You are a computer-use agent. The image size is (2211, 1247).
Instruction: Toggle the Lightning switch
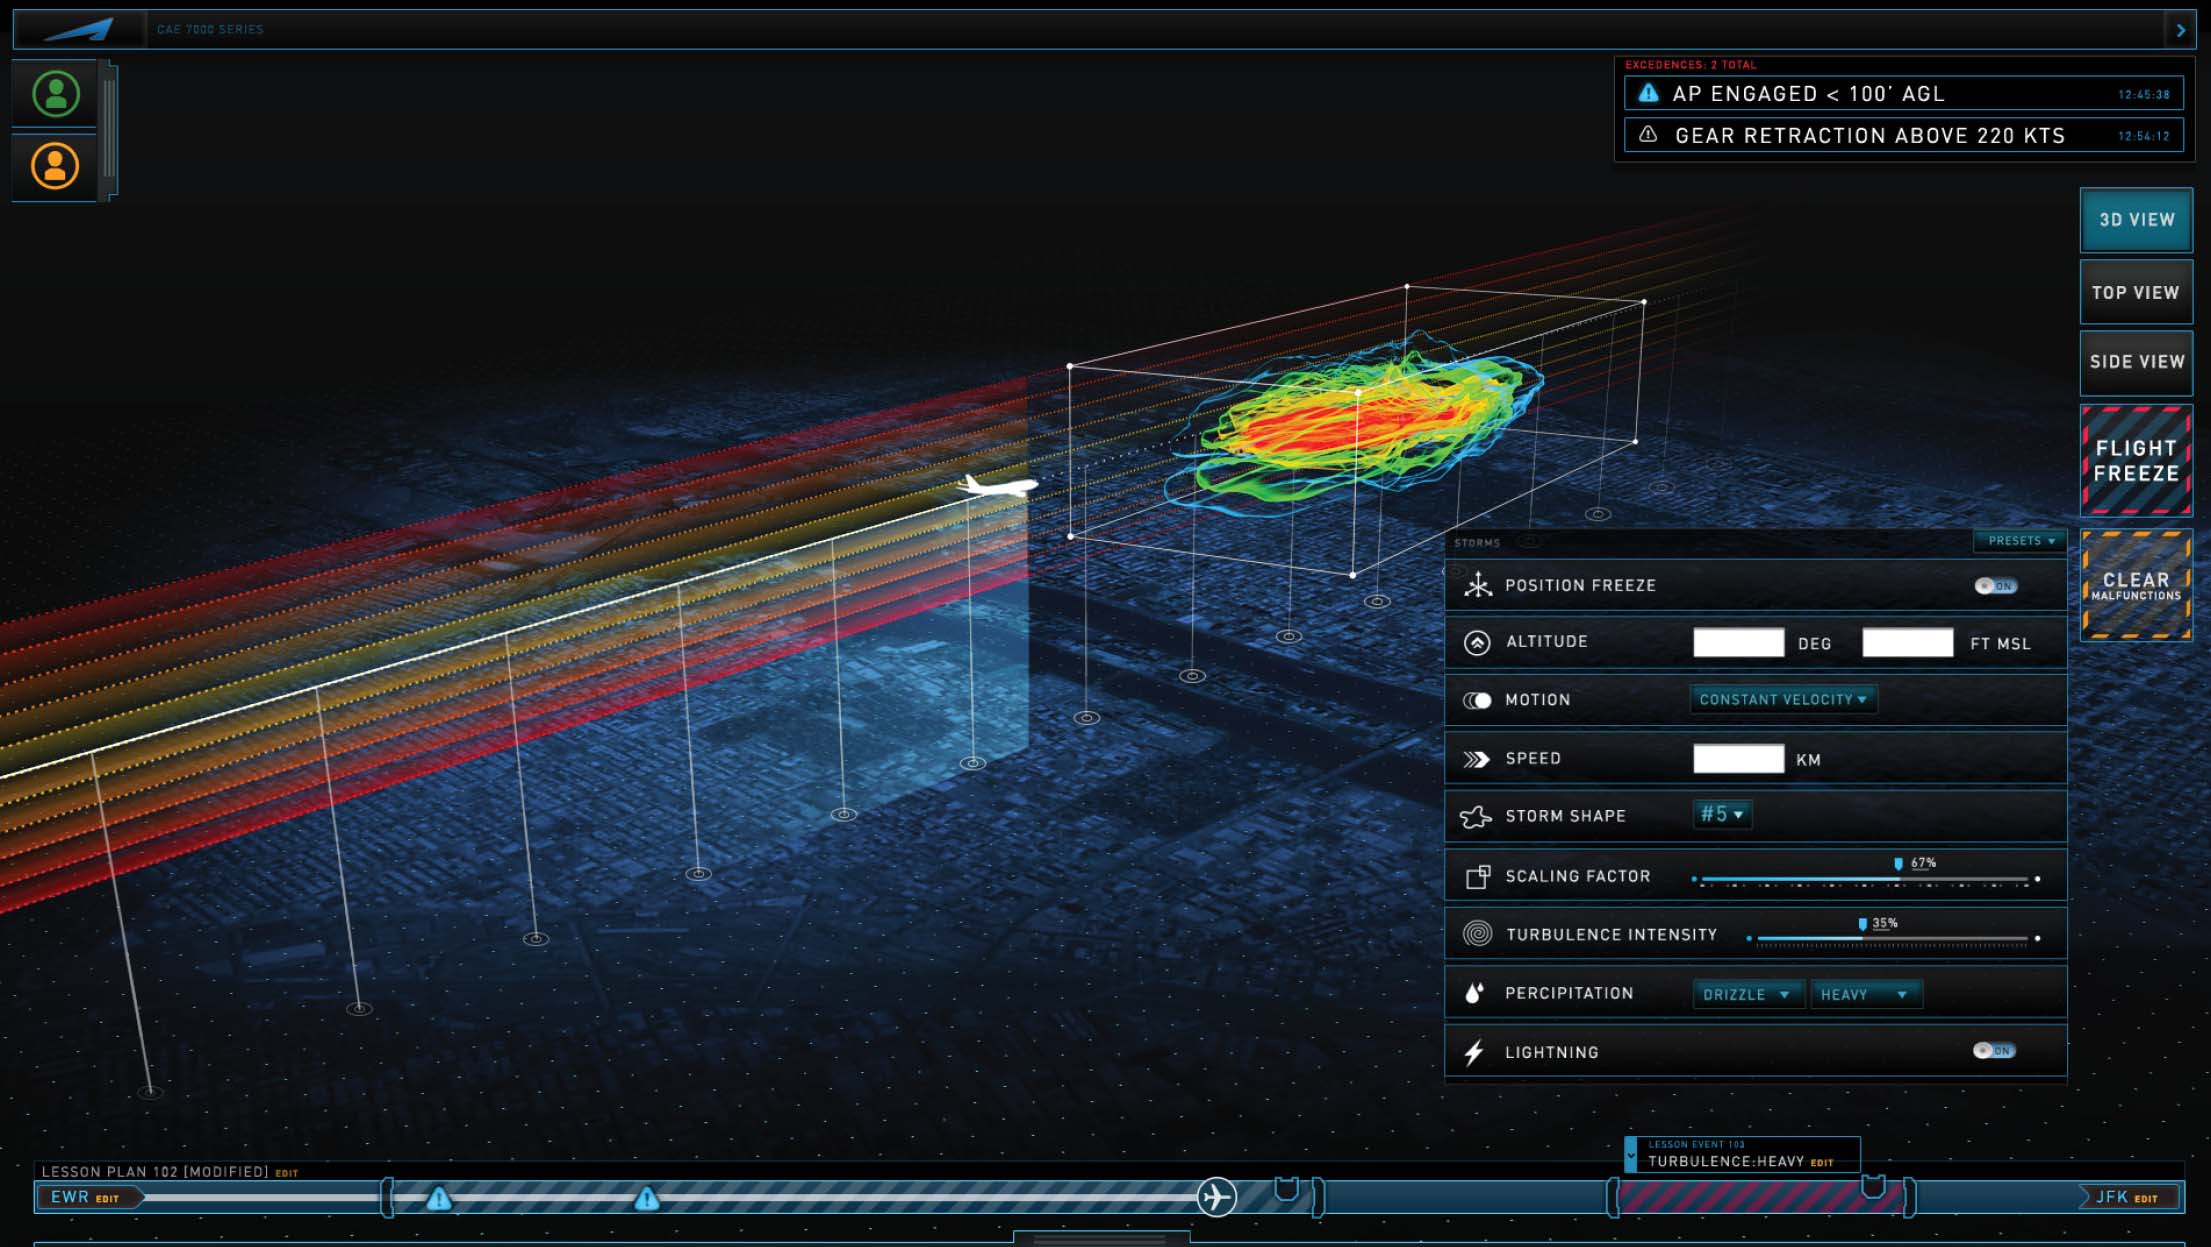click(x=1994, y=1051)
